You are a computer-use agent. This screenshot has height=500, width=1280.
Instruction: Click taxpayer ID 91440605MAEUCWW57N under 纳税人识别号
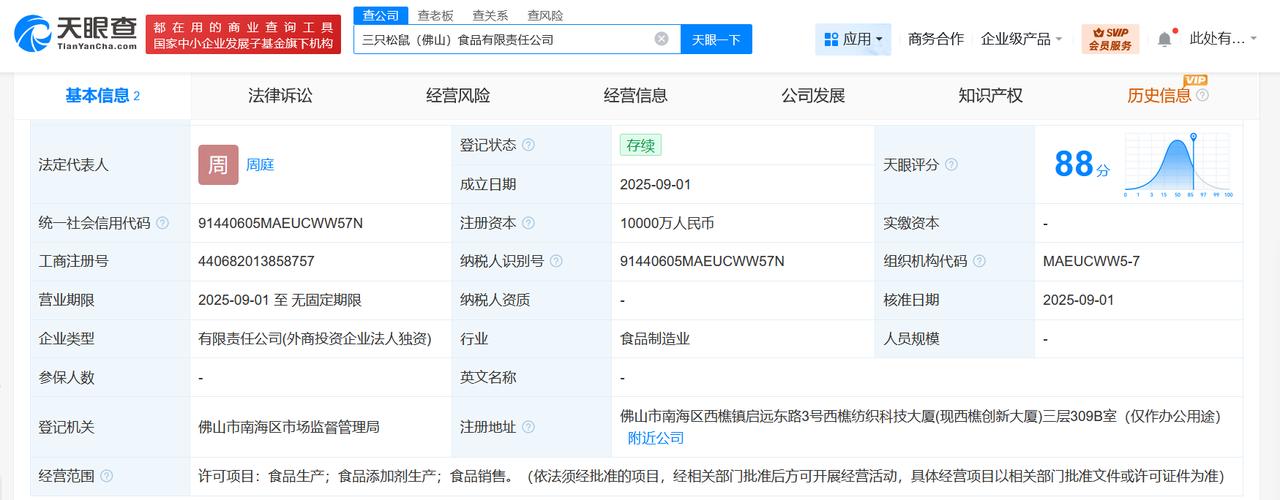pos(702,262)
